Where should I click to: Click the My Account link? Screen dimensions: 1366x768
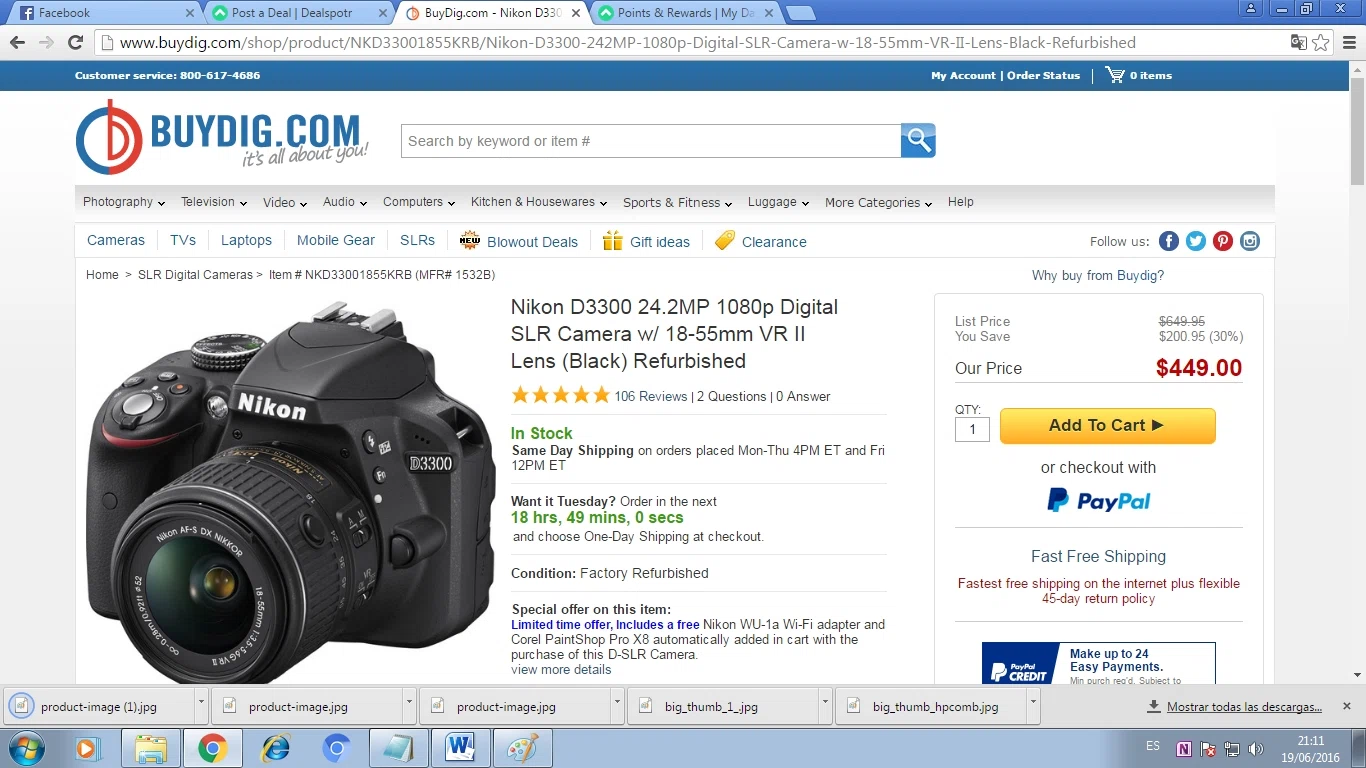coord(963,75)
